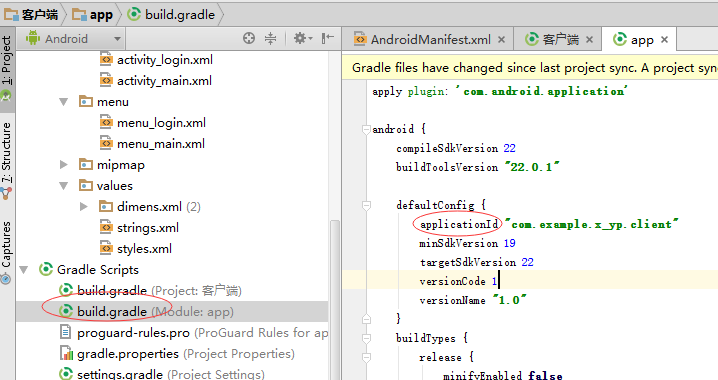Fold the defaultConfig block in gutter
The height and width of the screenshot is (380, 718).
(x=366, y=206)
